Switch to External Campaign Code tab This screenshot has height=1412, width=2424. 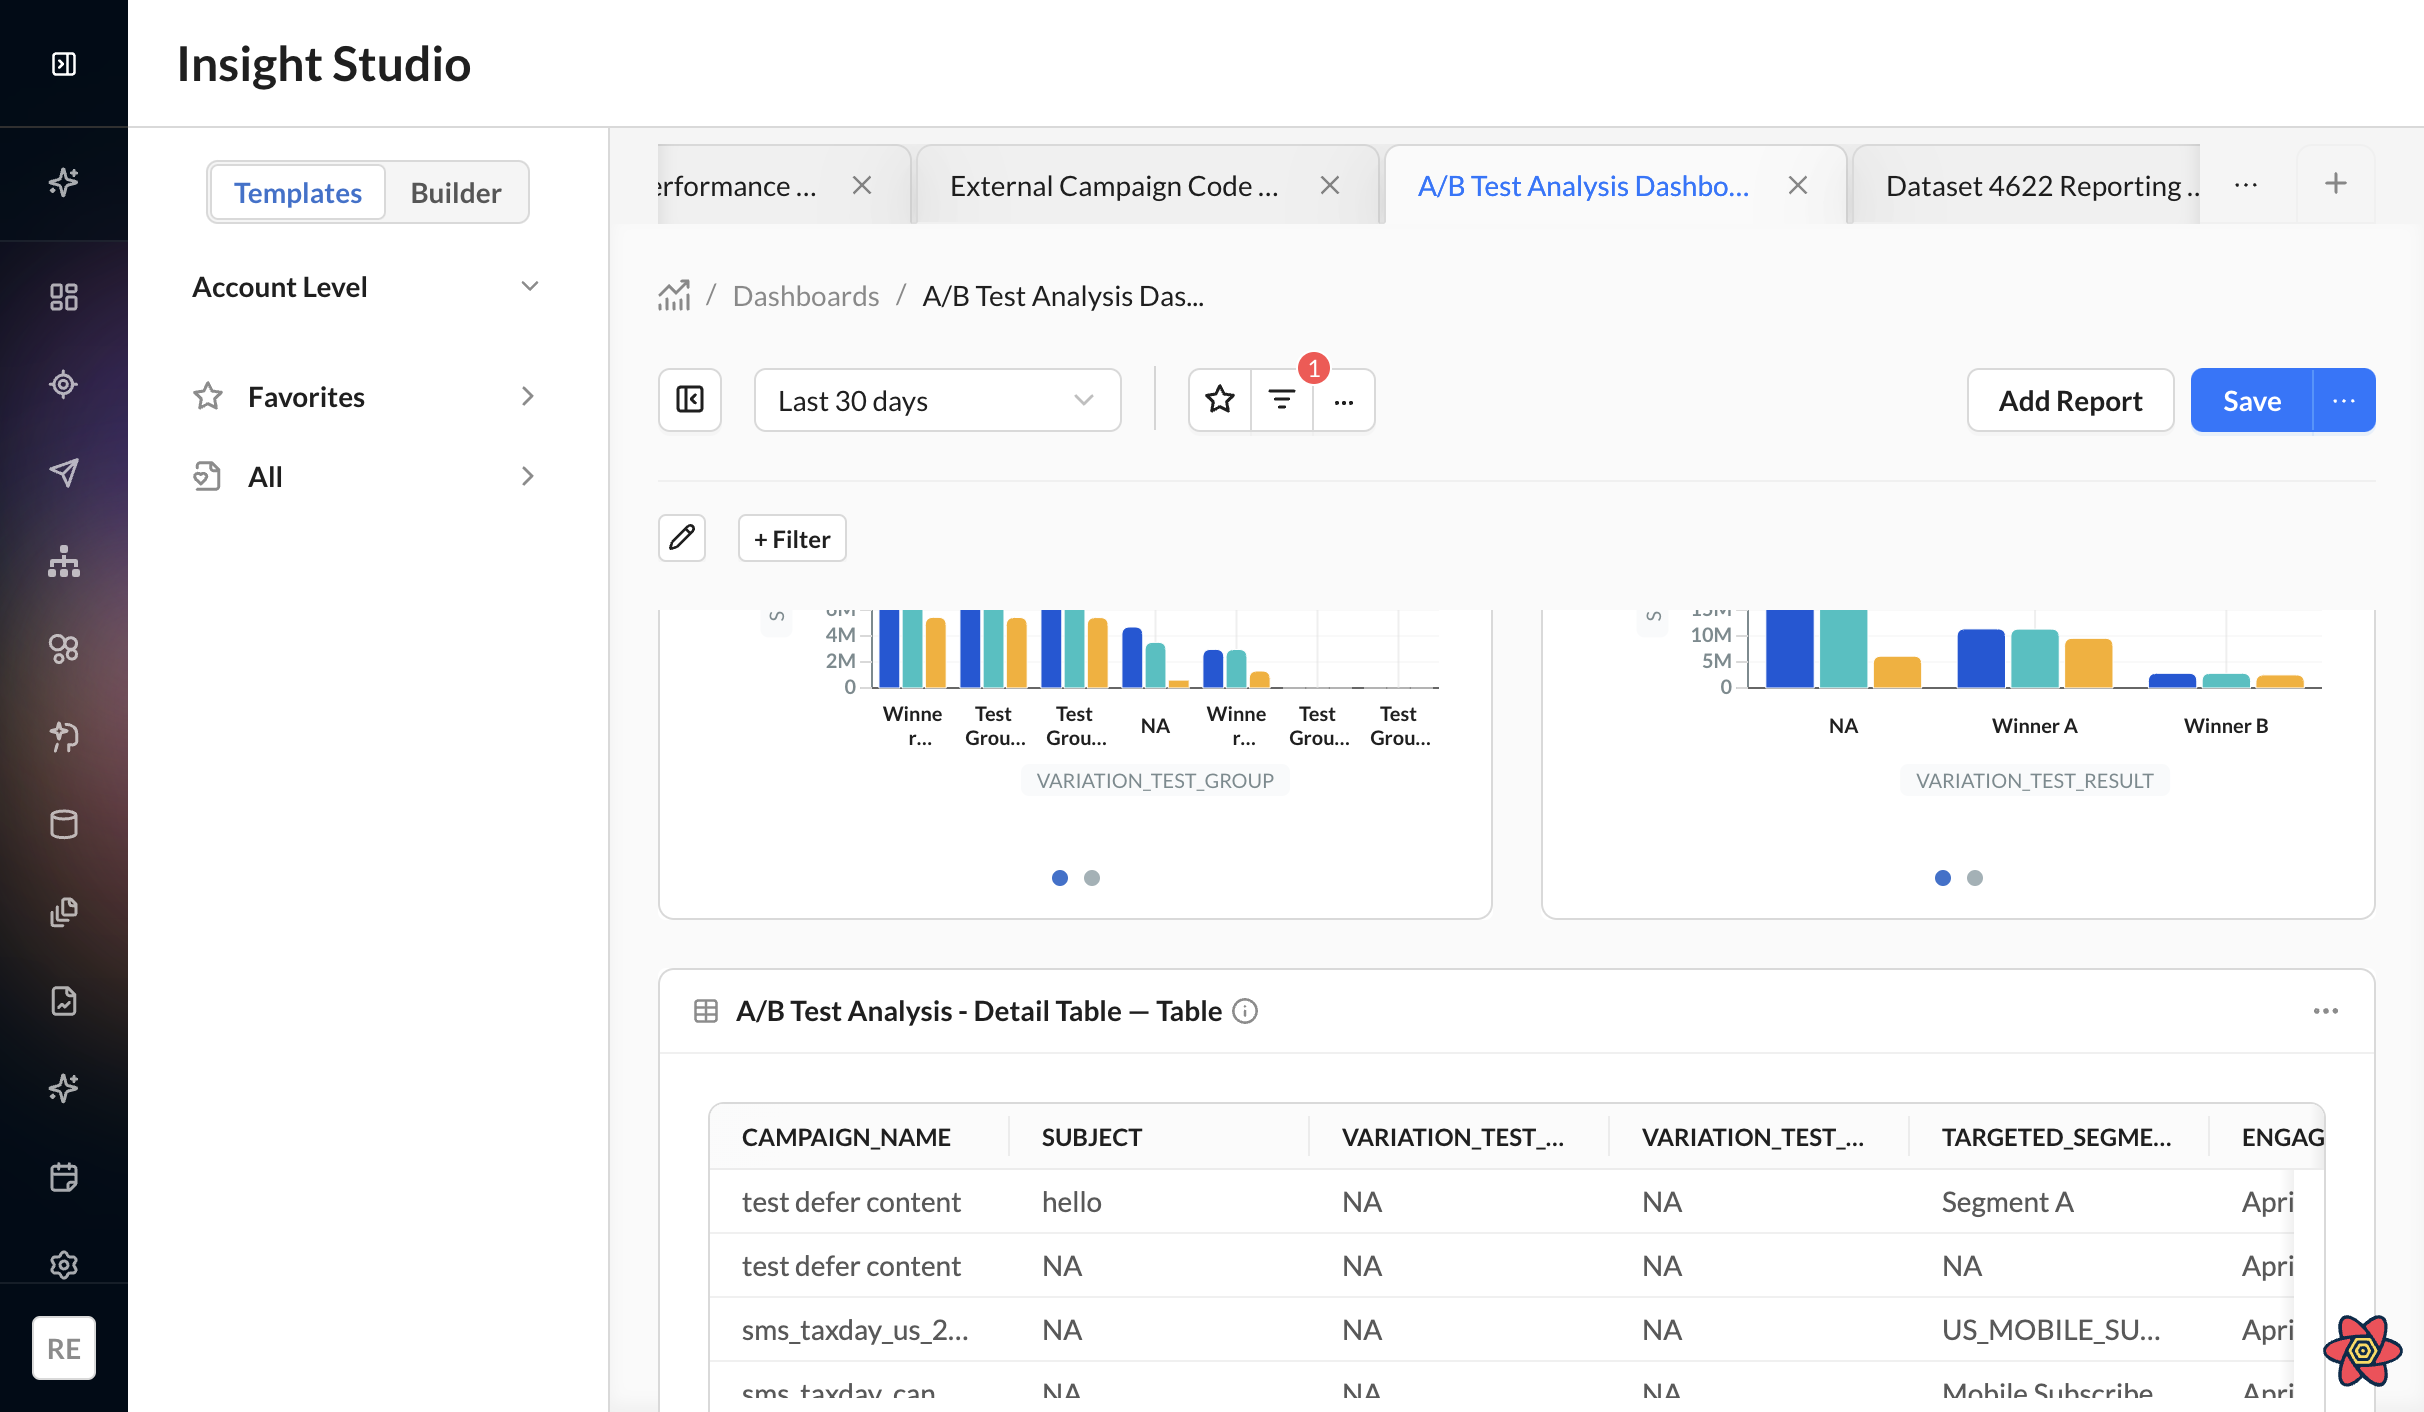[x=1114, y=186]
